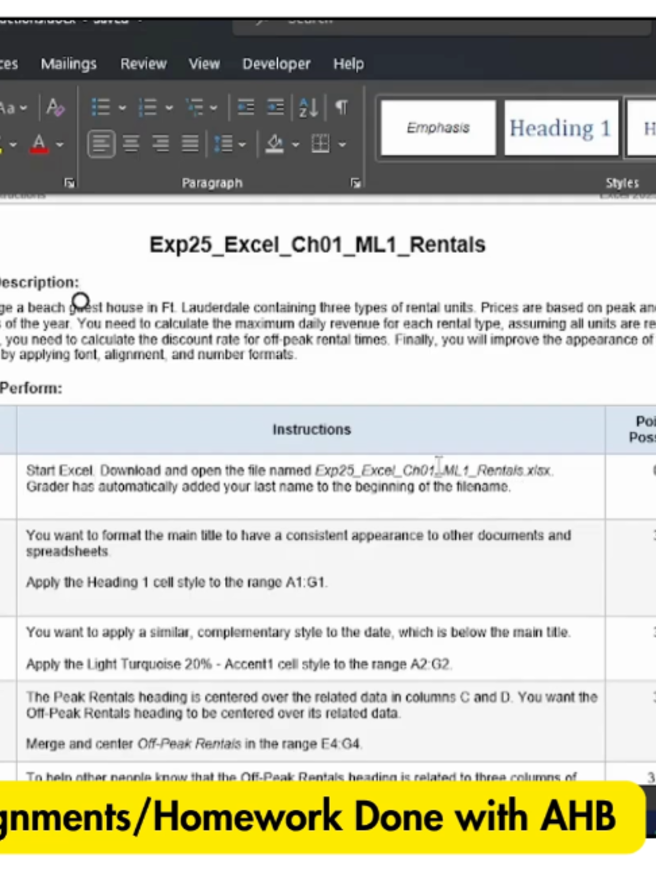
Task: Toggle Show/Hide paragraph marks
Action: (x=342, y=107)
